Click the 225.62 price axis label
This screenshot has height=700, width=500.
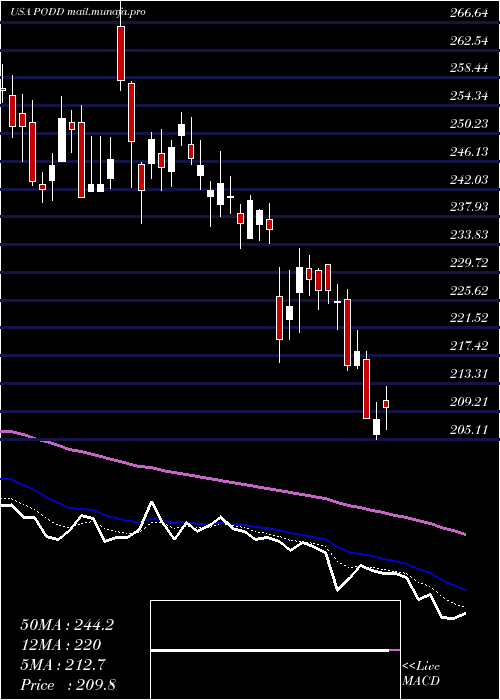[x=468, y=291]
